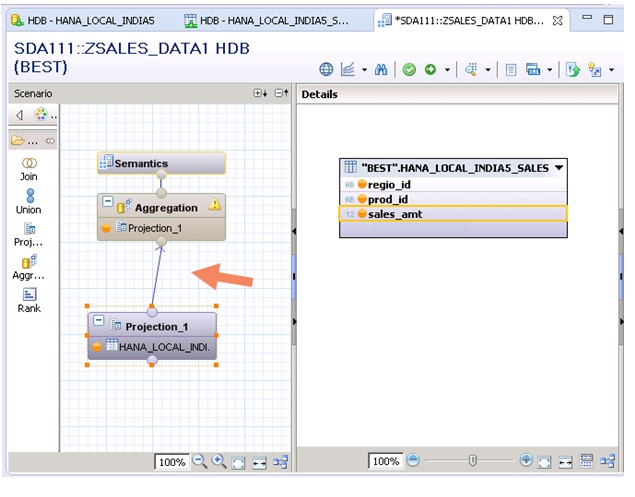Click the green checkmark validate icon
Screen dimensions: 635x497
pos(409,70)
